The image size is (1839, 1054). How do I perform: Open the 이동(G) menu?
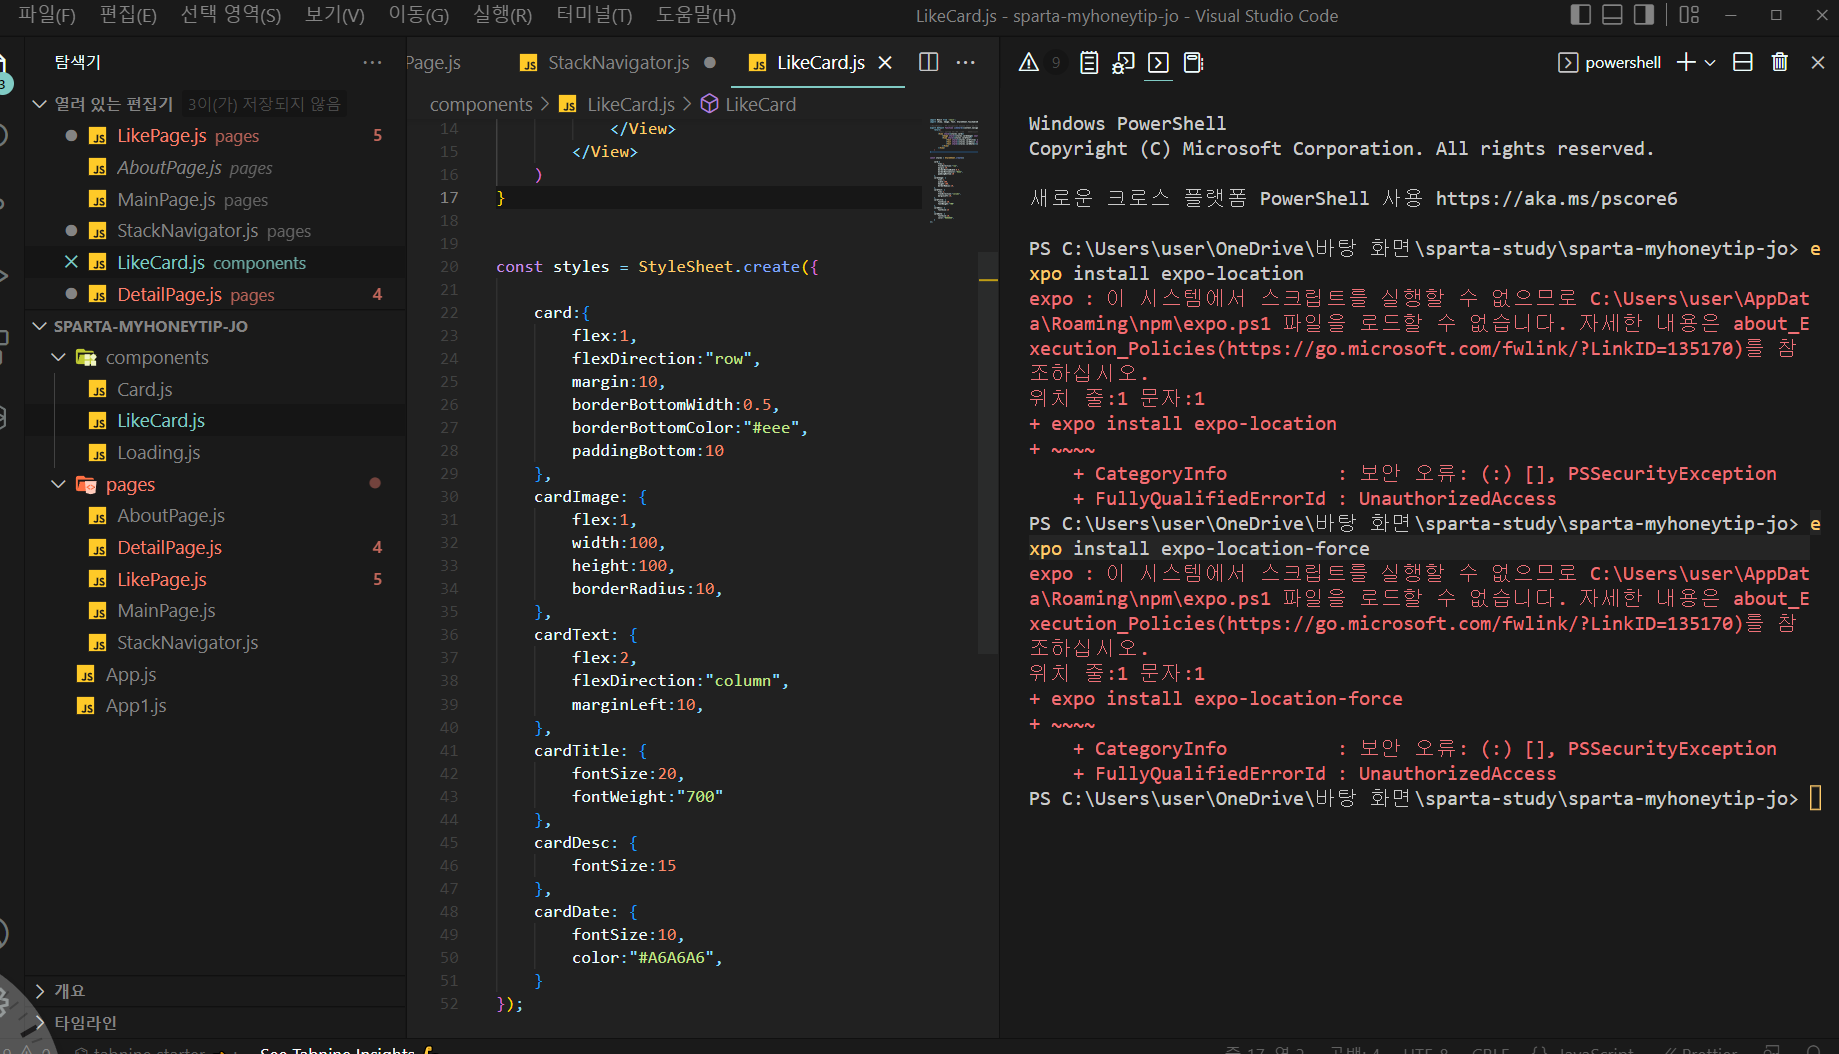[x=419, y=15]
